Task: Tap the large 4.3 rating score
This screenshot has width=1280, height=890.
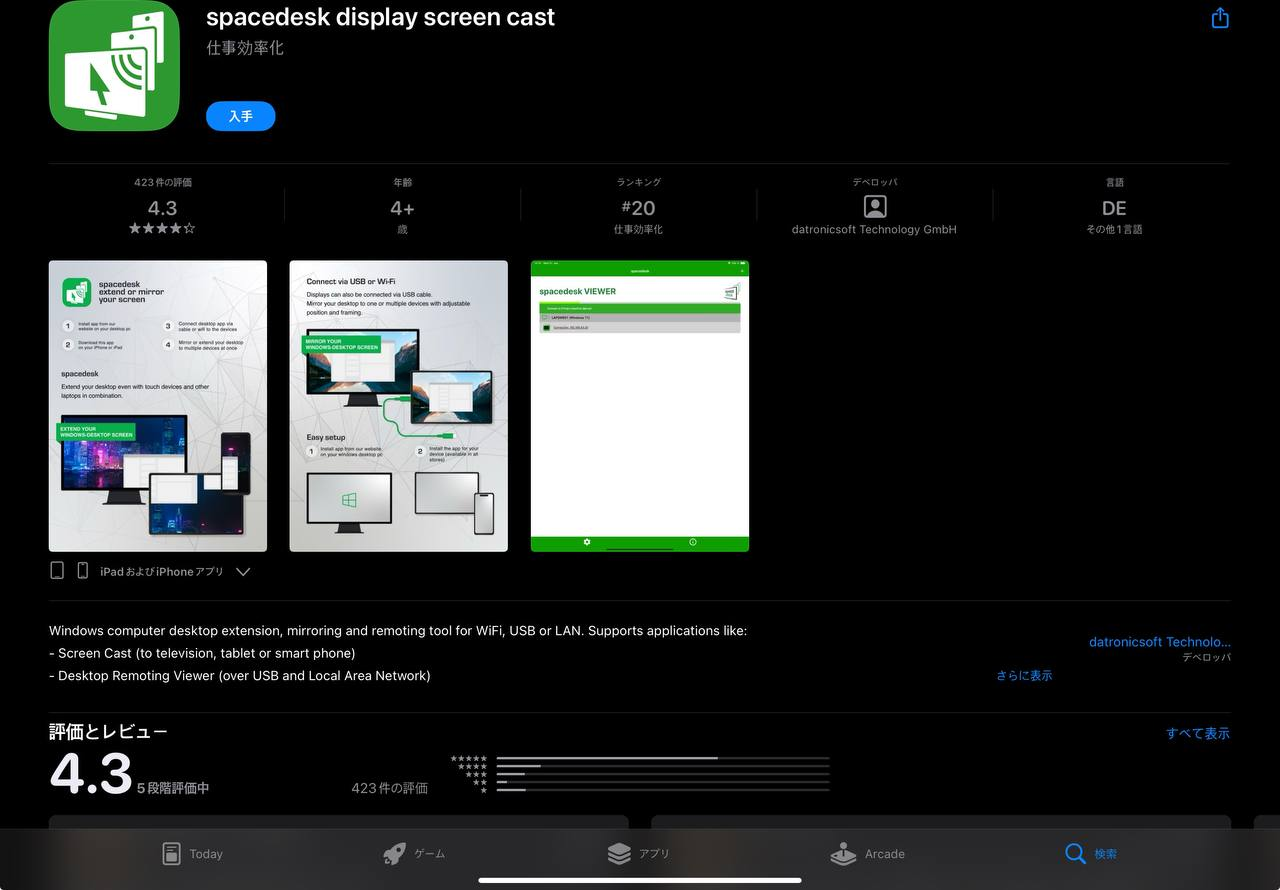Action: 91,774
